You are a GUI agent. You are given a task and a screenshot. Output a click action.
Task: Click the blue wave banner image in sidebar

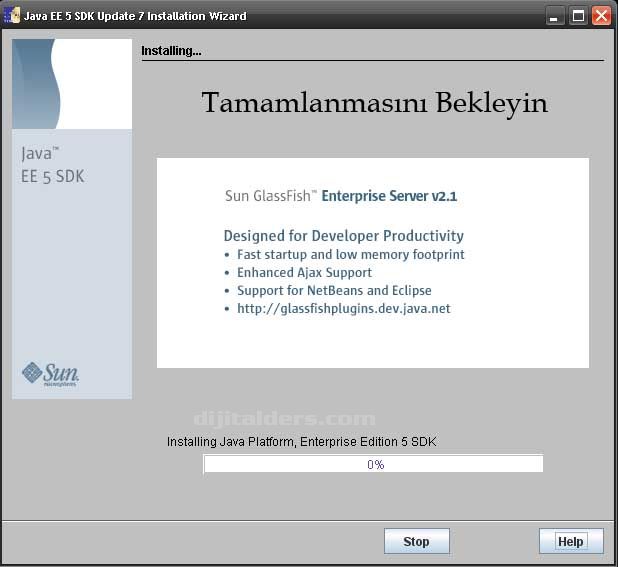click(x=72, y=84)
